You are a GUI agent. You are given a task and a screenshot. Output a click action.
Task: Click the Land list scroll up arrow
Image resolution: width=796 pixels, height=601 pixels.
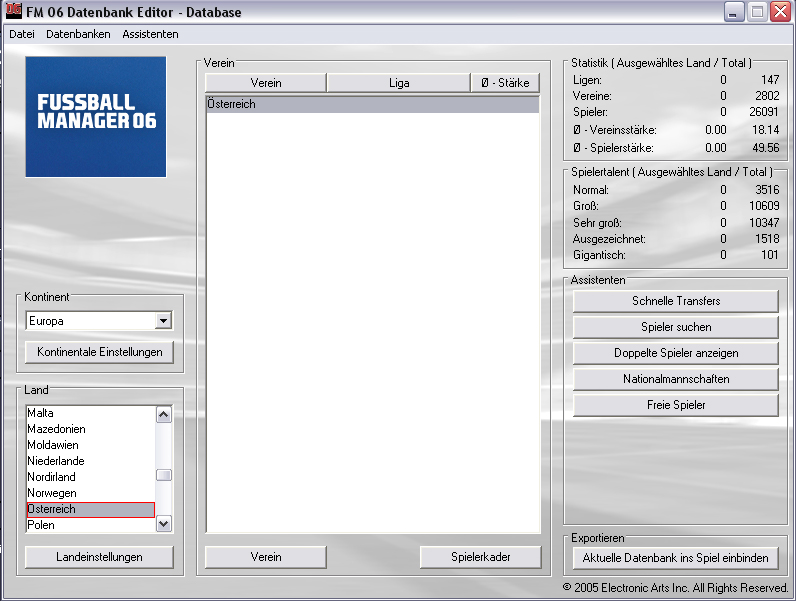tap(163, 415)
